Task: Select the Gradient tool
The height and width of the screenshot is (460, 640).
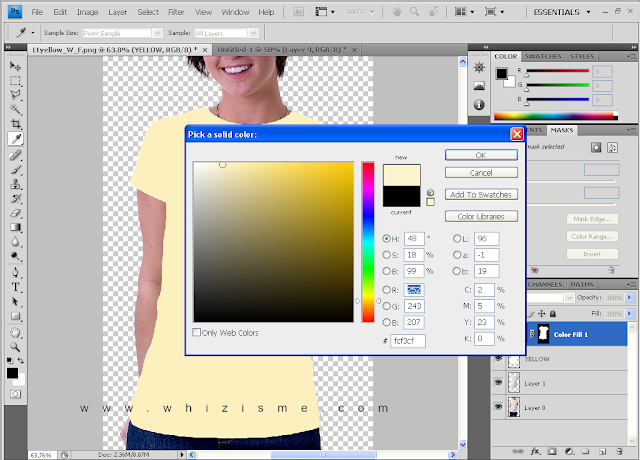Action: (15, 227)
